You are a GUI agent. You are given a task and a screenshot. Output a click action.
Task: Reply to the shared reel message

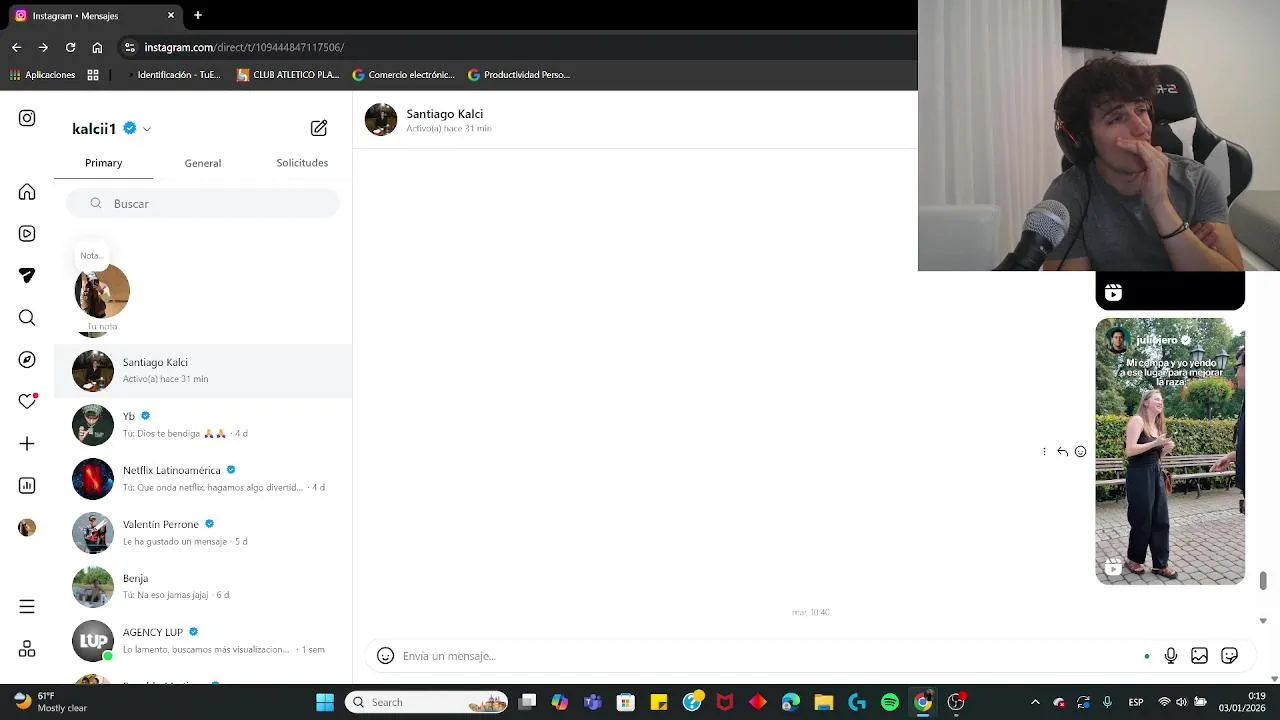pos(1062,452)
